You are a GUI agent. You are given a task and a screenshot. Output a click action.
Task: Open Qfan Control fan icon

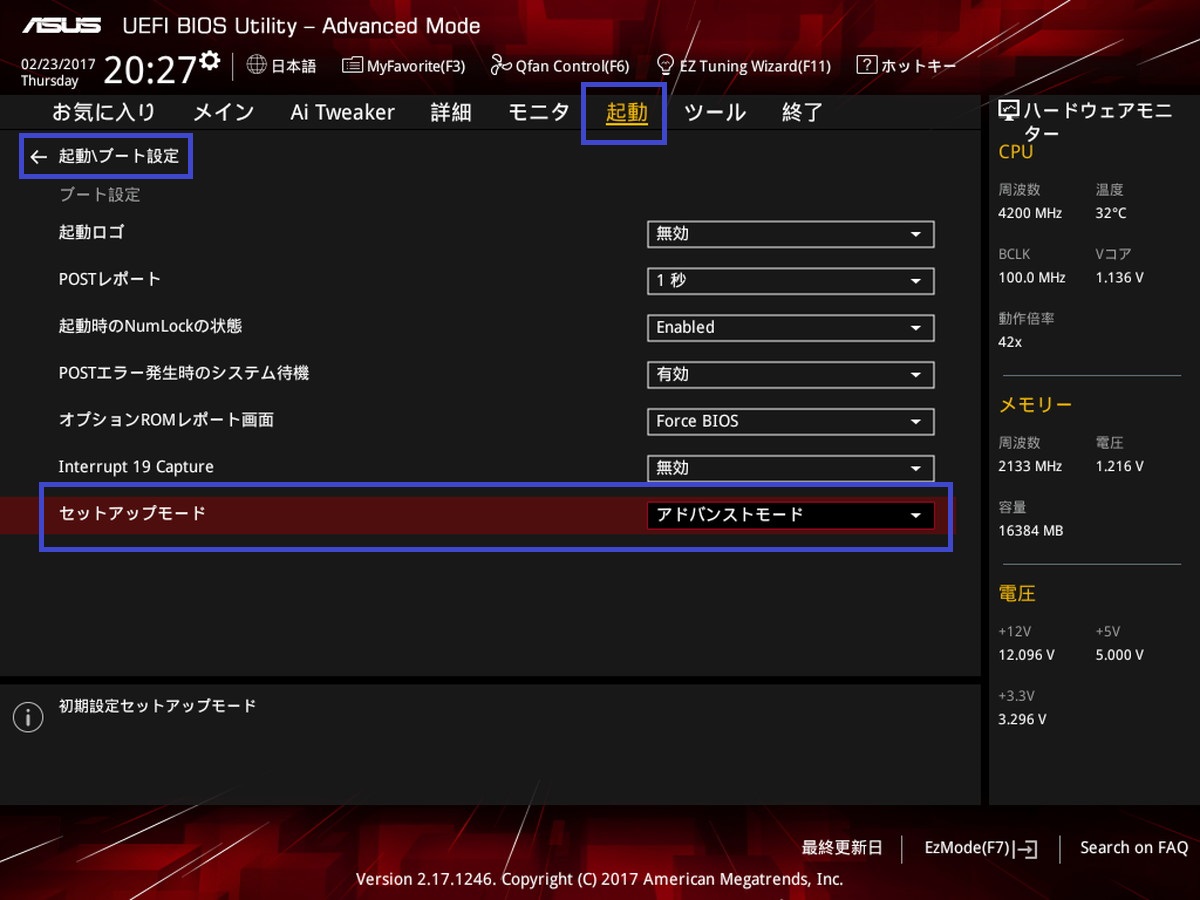[501, 66]
